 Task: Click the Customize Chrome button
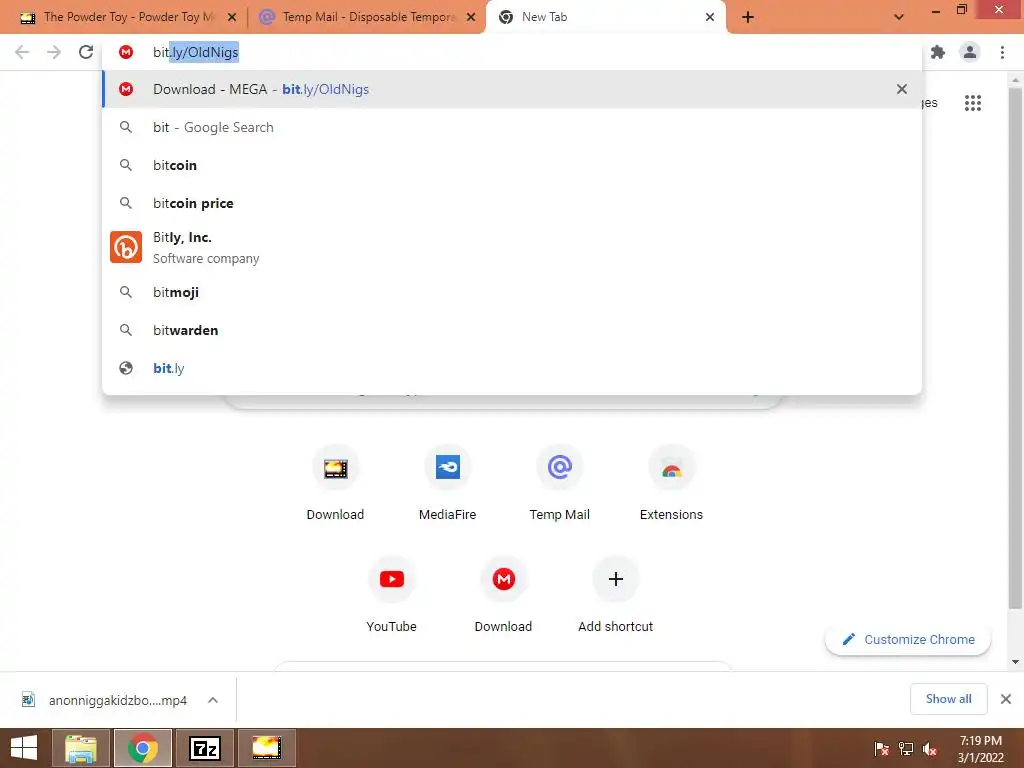[x=908, y=639]
